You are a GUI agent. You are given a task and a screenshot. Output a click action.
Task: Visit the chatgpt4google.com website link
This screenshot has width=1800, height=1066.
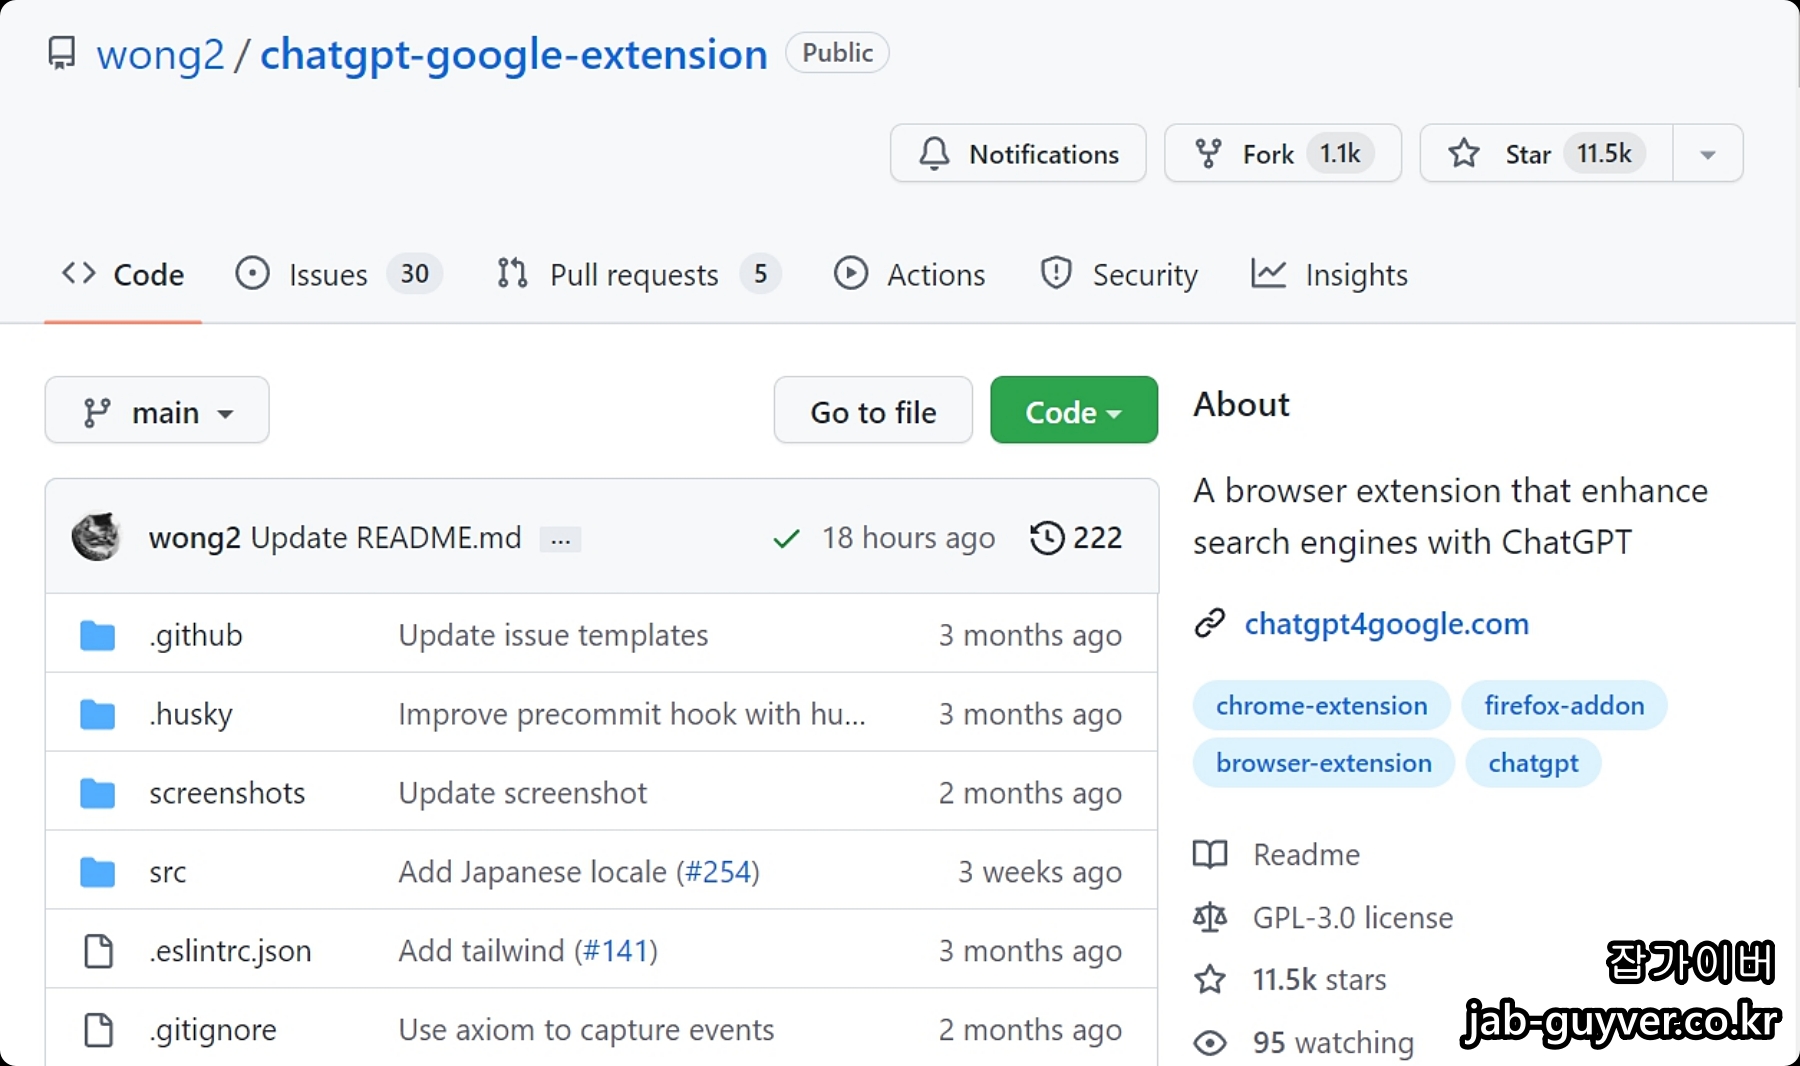point(1387,624)
